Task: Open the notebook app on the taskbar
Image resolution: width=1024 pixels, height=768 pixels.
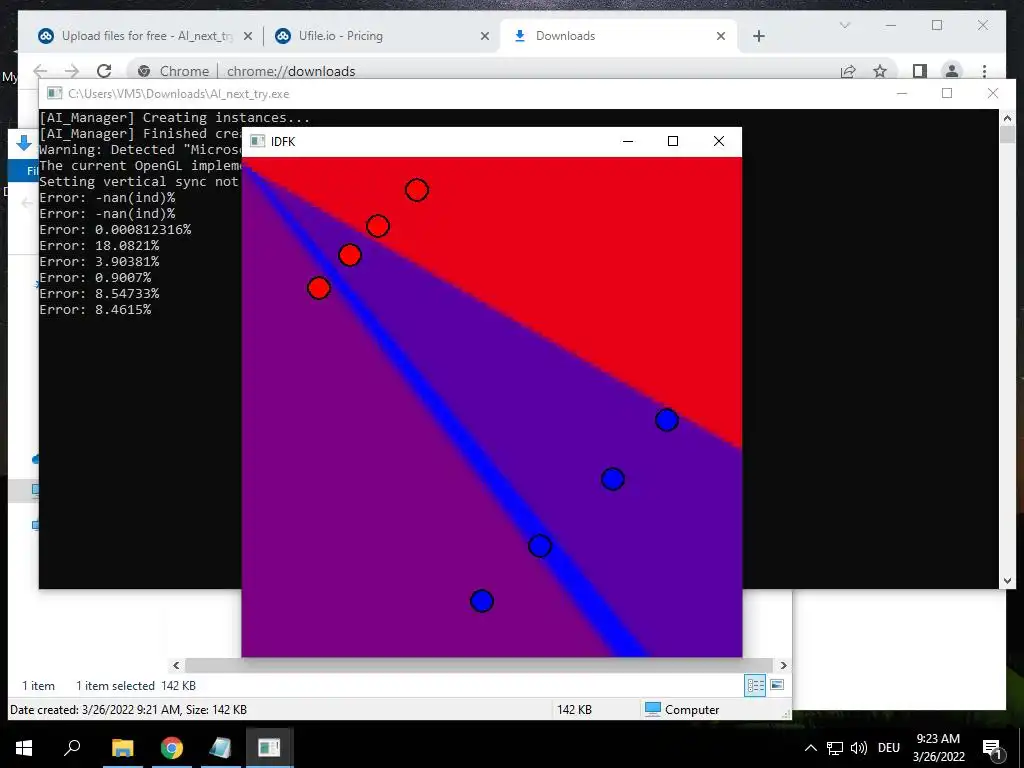Action: click(x=220, y=748)
